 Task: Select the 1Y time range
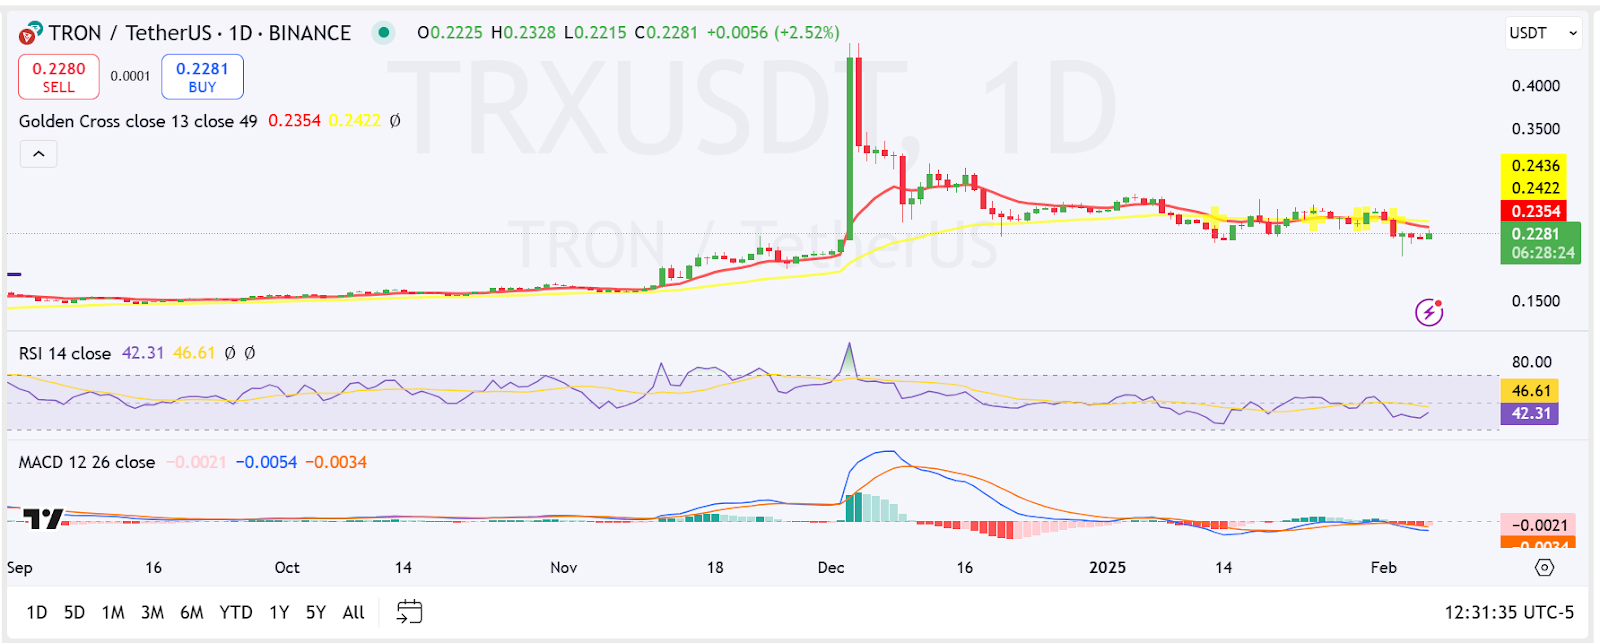click(x=279, y=612)
